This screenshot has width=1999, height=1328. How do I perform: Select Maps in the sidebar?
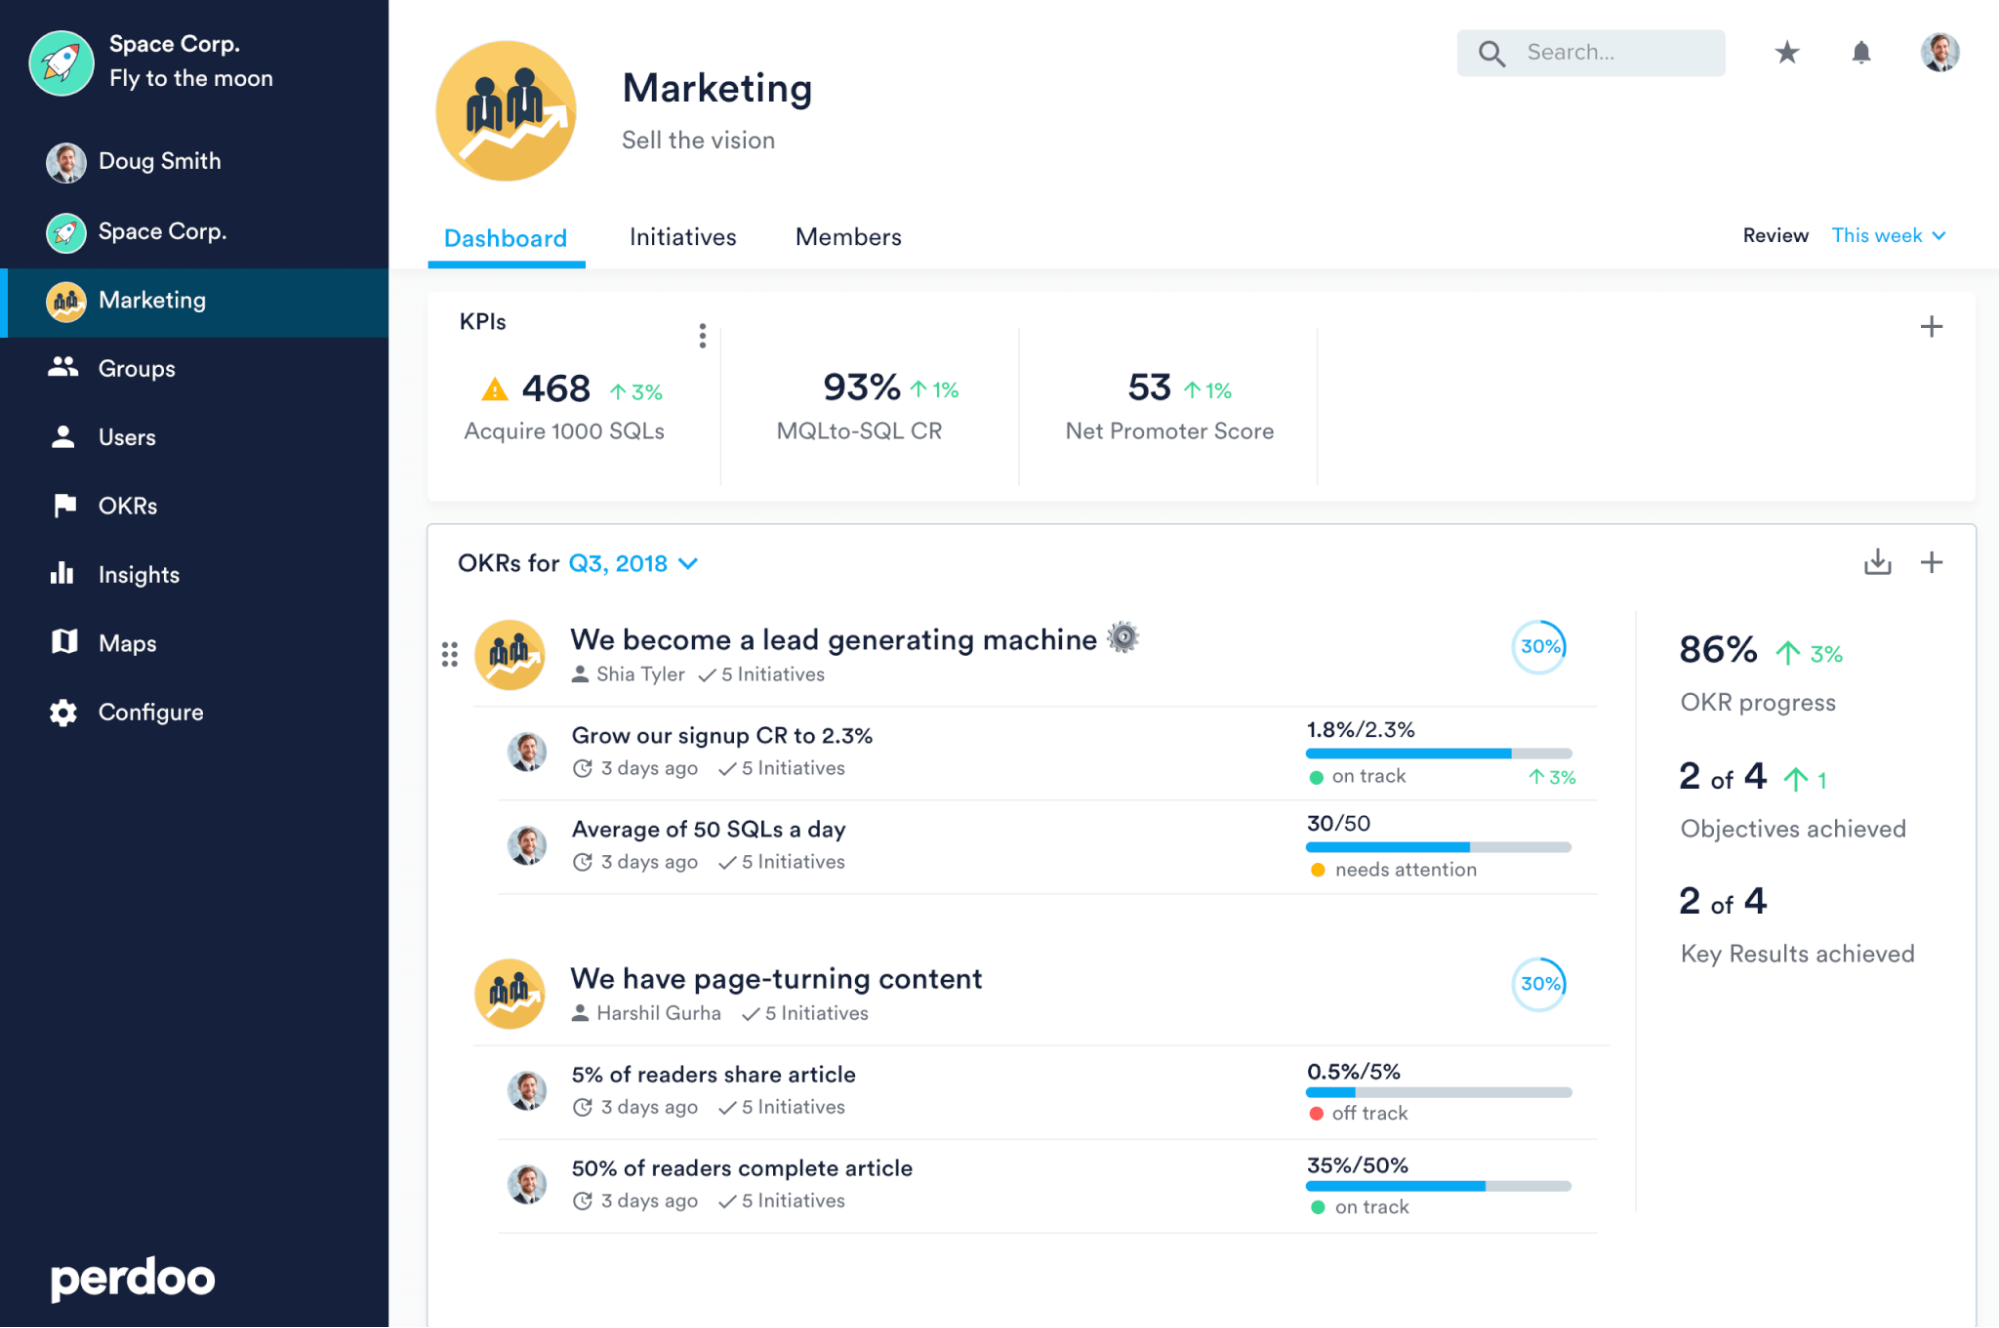pyautogui.click(x=127, y=643)
